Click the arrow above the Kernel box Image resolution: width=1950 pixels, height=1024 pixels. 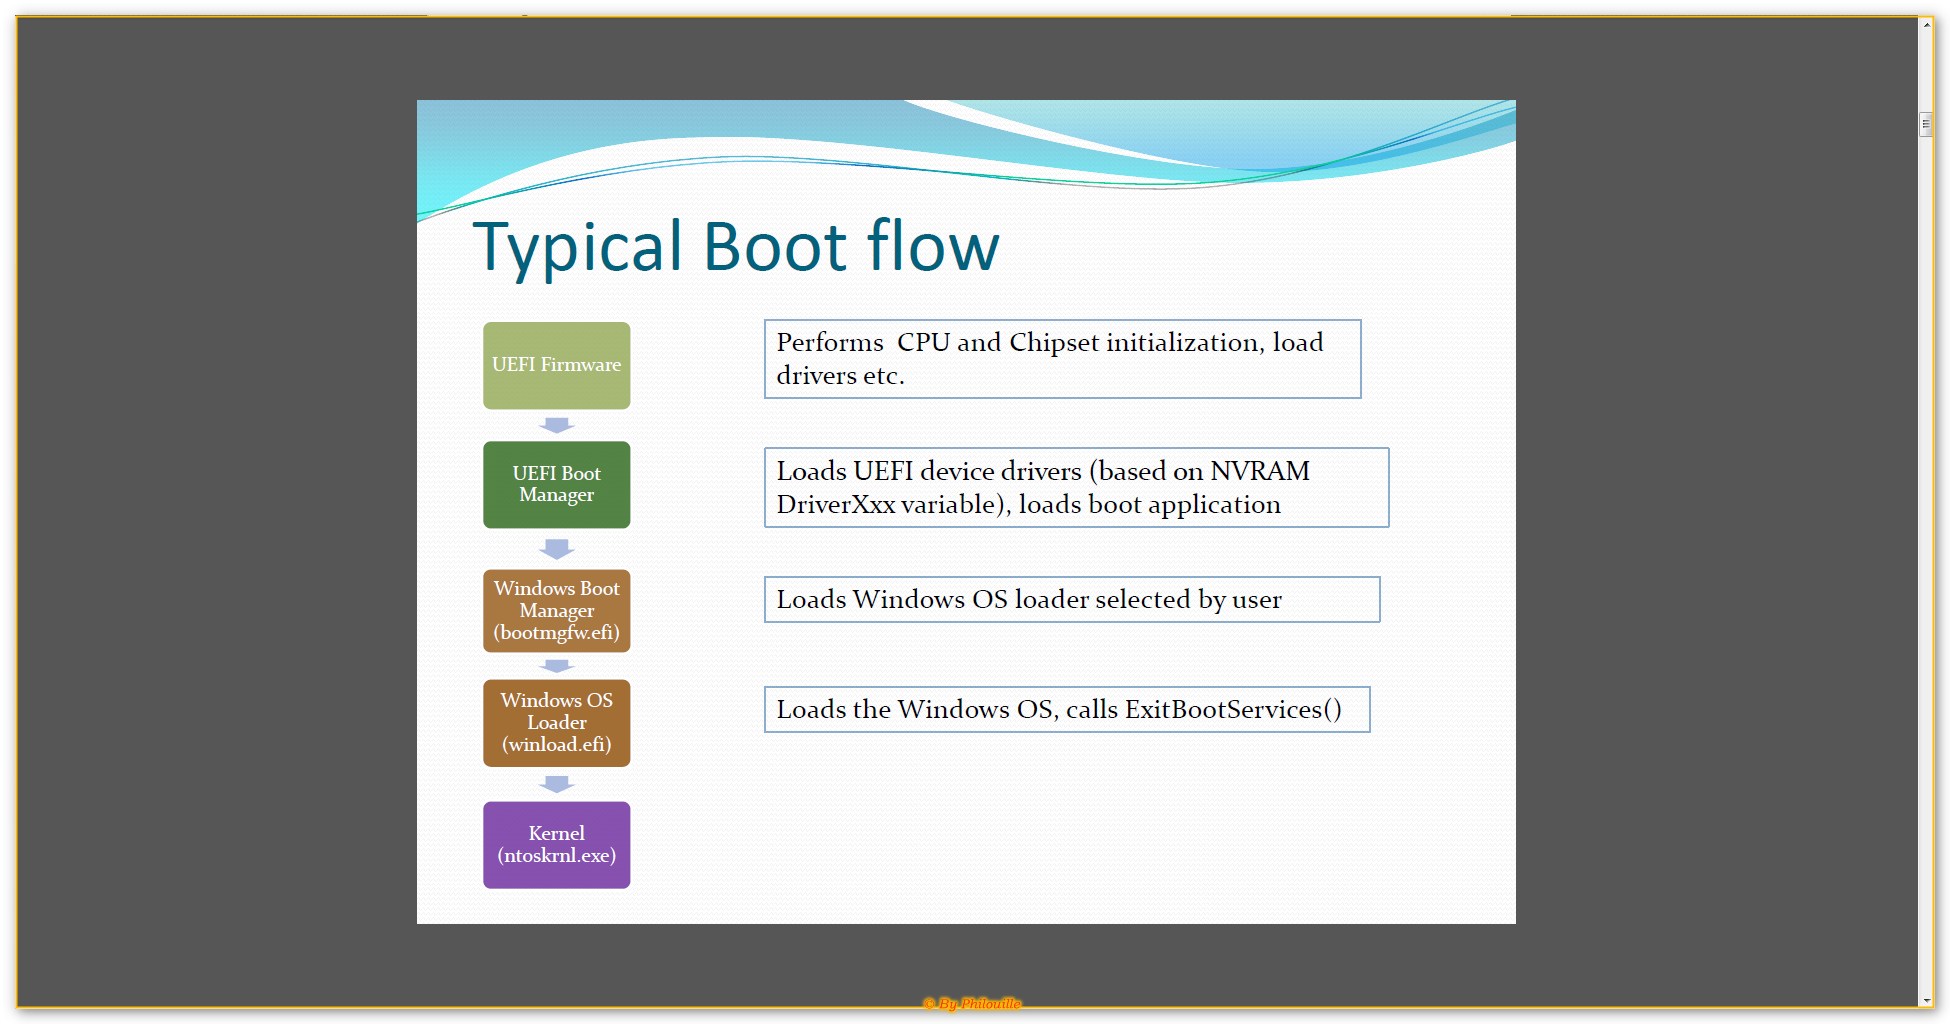[x=556, y=784]
